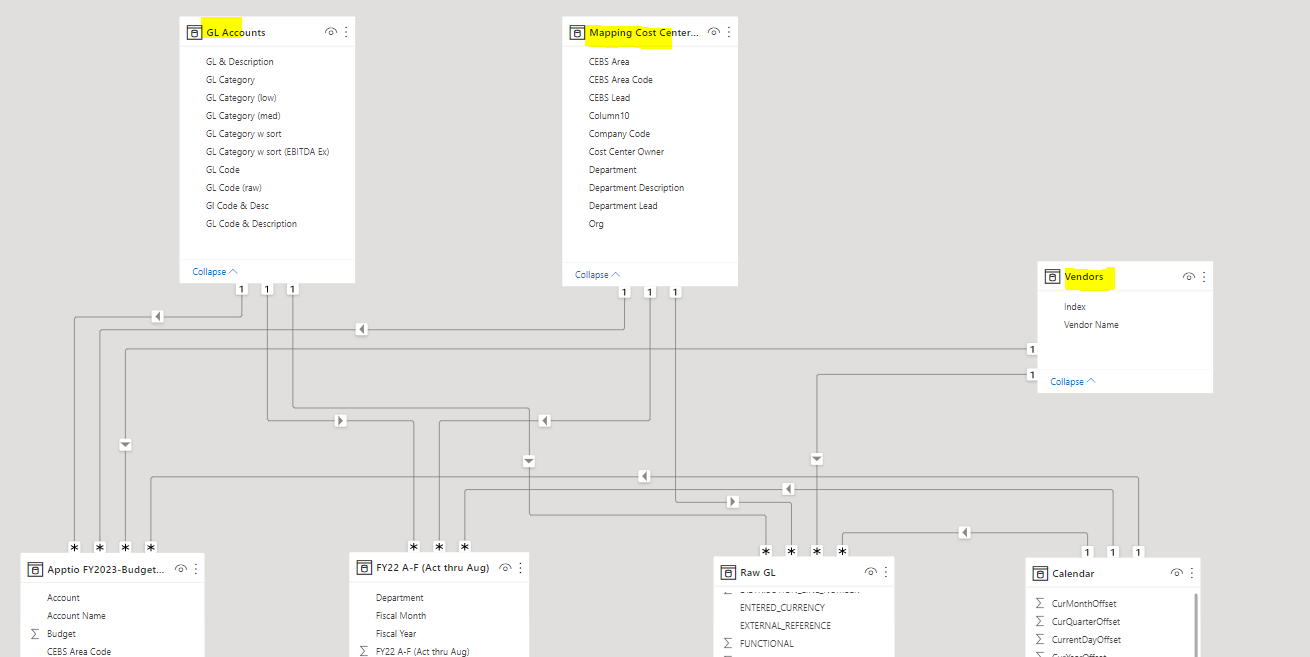1310x657 pixels.
Task: Select the Vendors table title
Action: tap(1084, 277)
